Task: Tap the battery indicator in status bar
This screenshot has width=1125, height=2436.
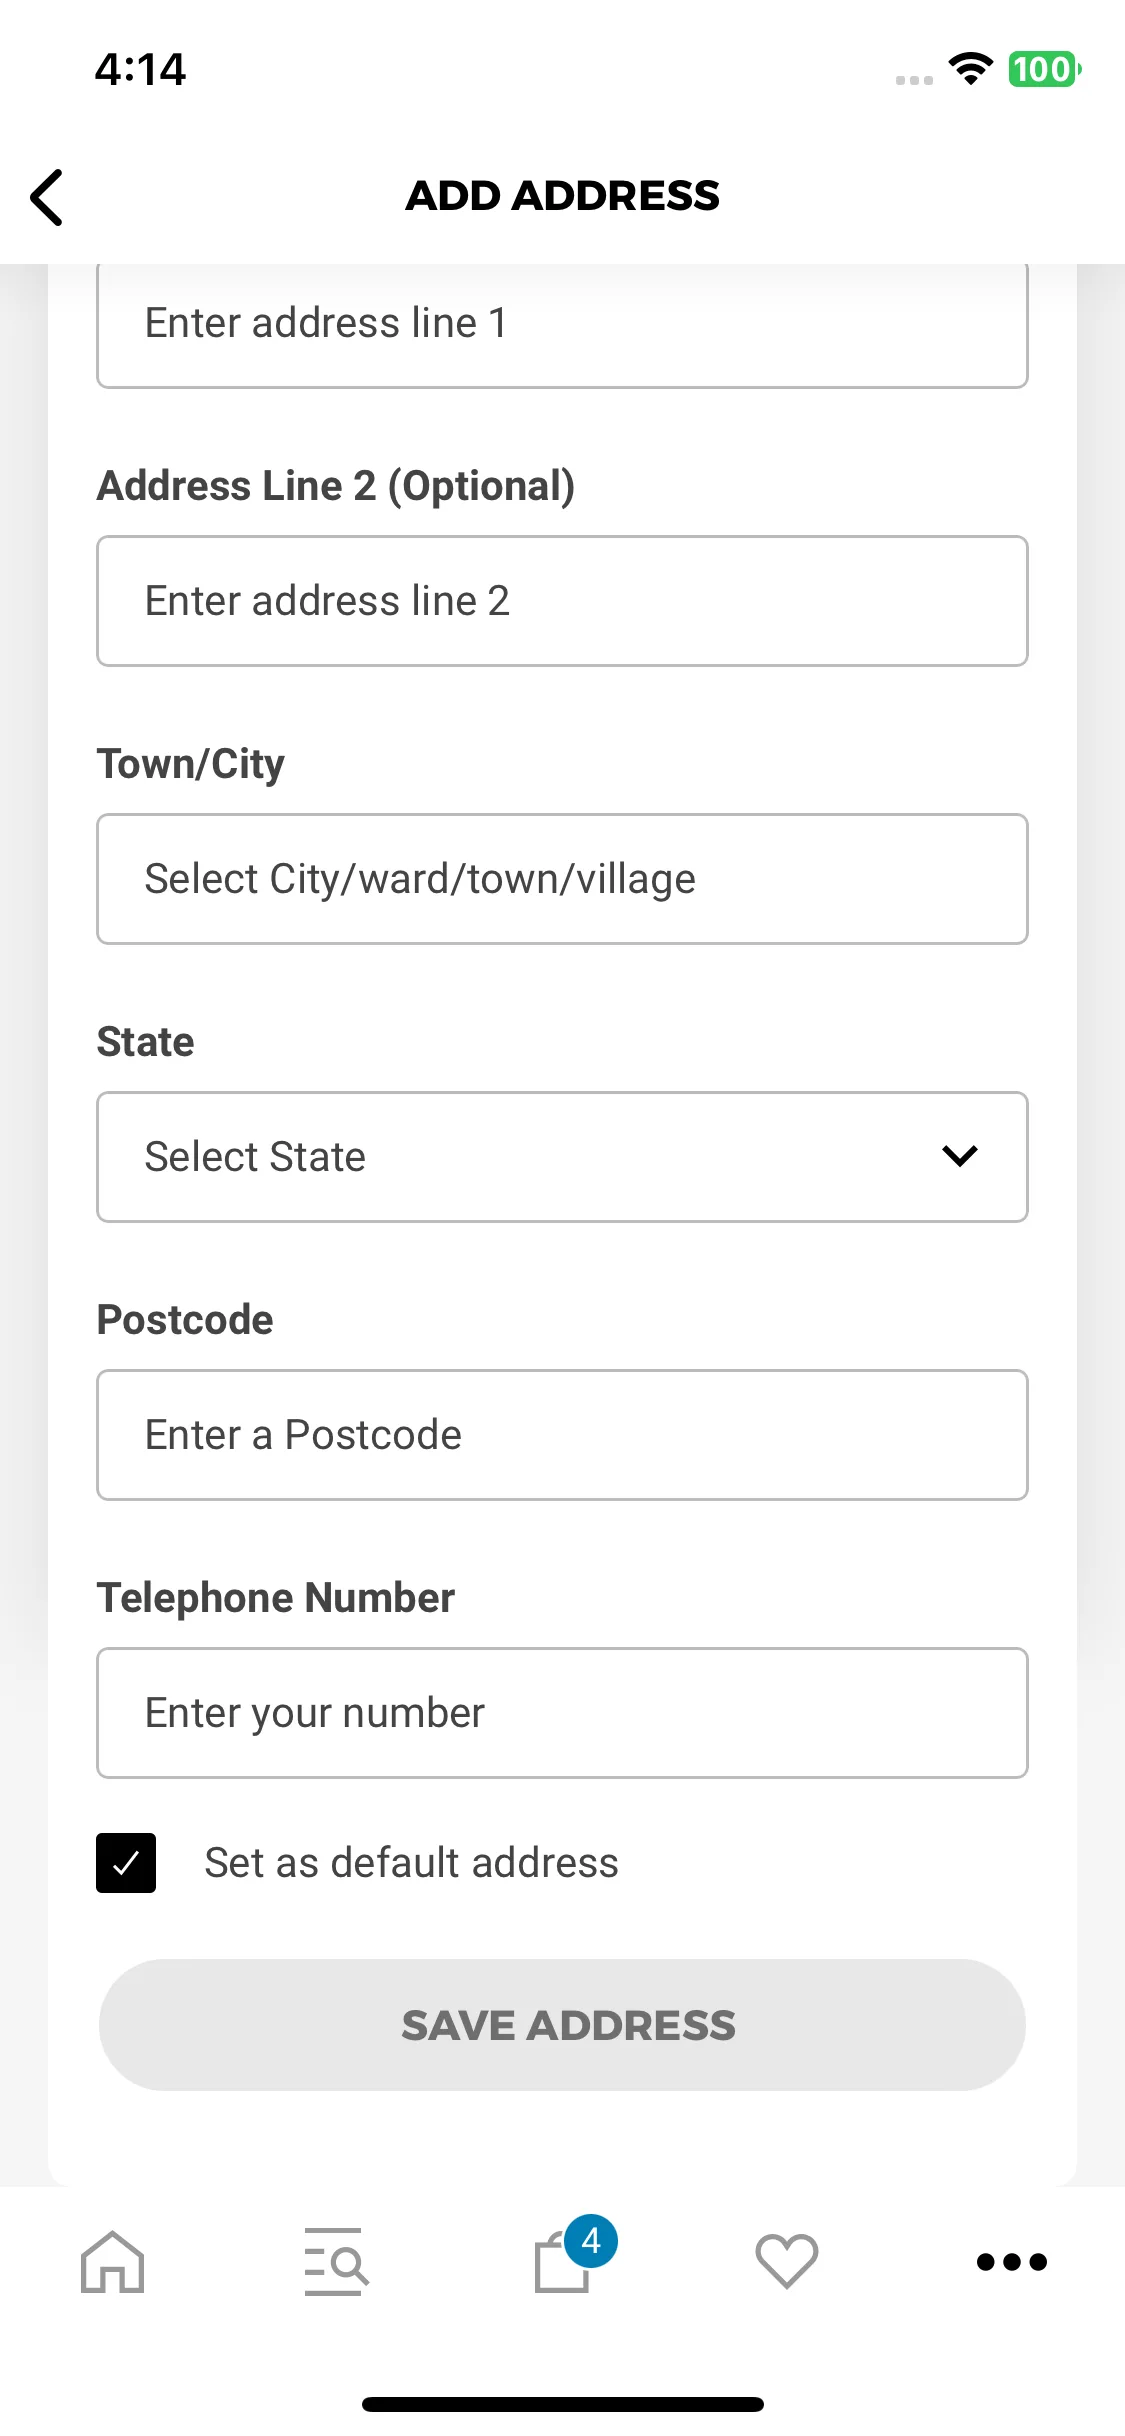Action: pyautogui.click(x=1045, y=69)
